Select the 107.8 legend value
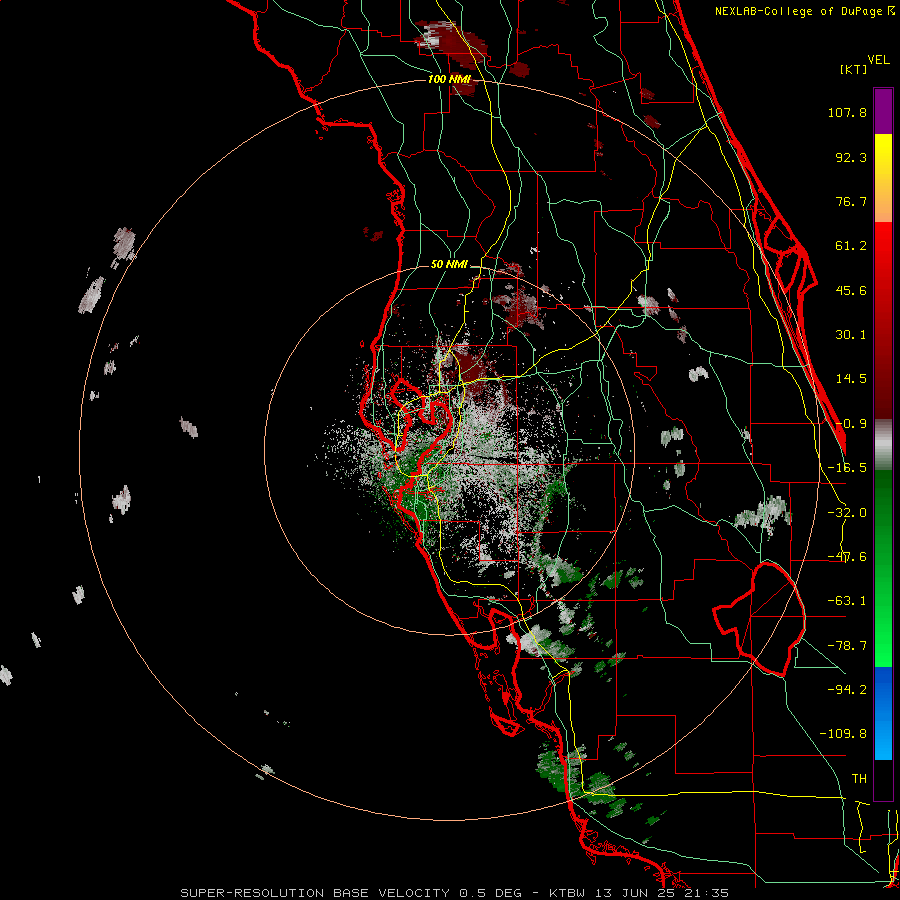 tap(847, 112)
